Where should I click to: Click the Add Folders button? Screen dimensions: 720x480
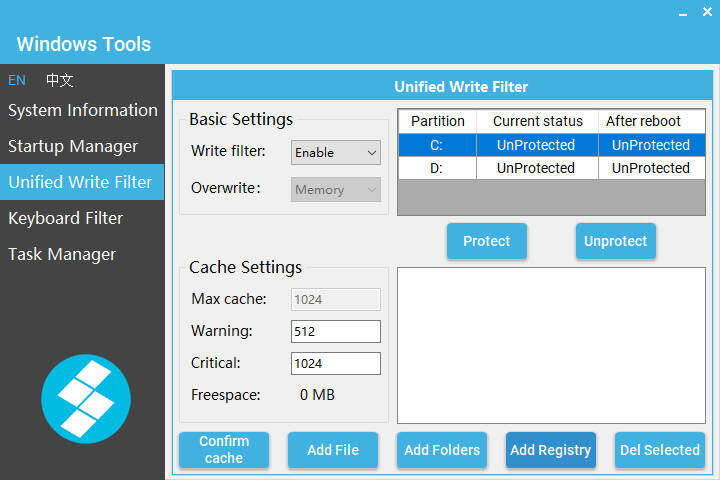tap(442, 450)
